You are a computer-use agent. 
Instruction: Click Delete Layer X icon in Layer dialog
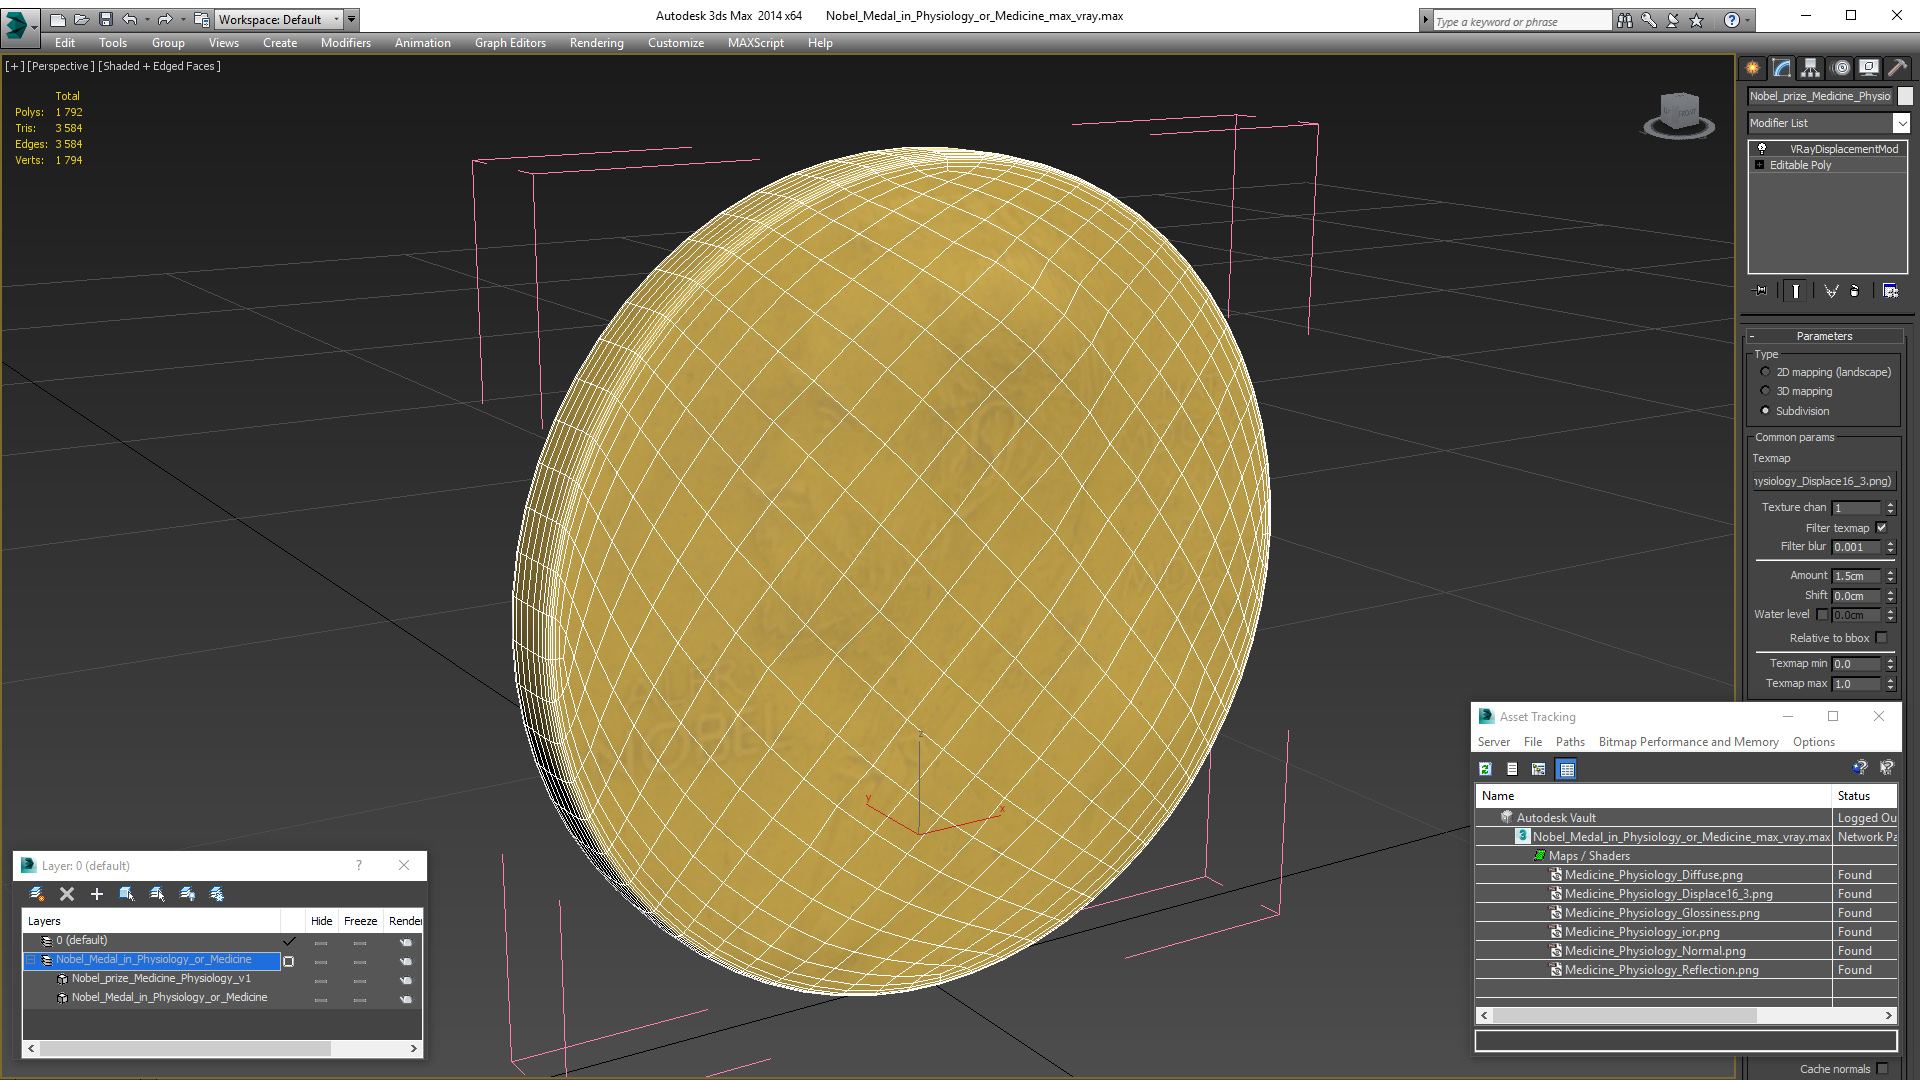coord(67,894)
